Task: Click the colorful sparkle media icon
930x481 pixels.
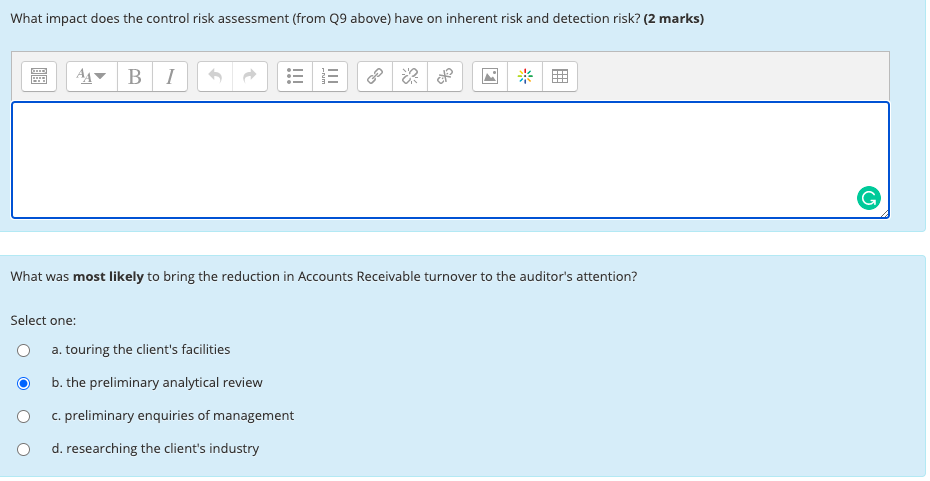Action: tap(525, 77)
